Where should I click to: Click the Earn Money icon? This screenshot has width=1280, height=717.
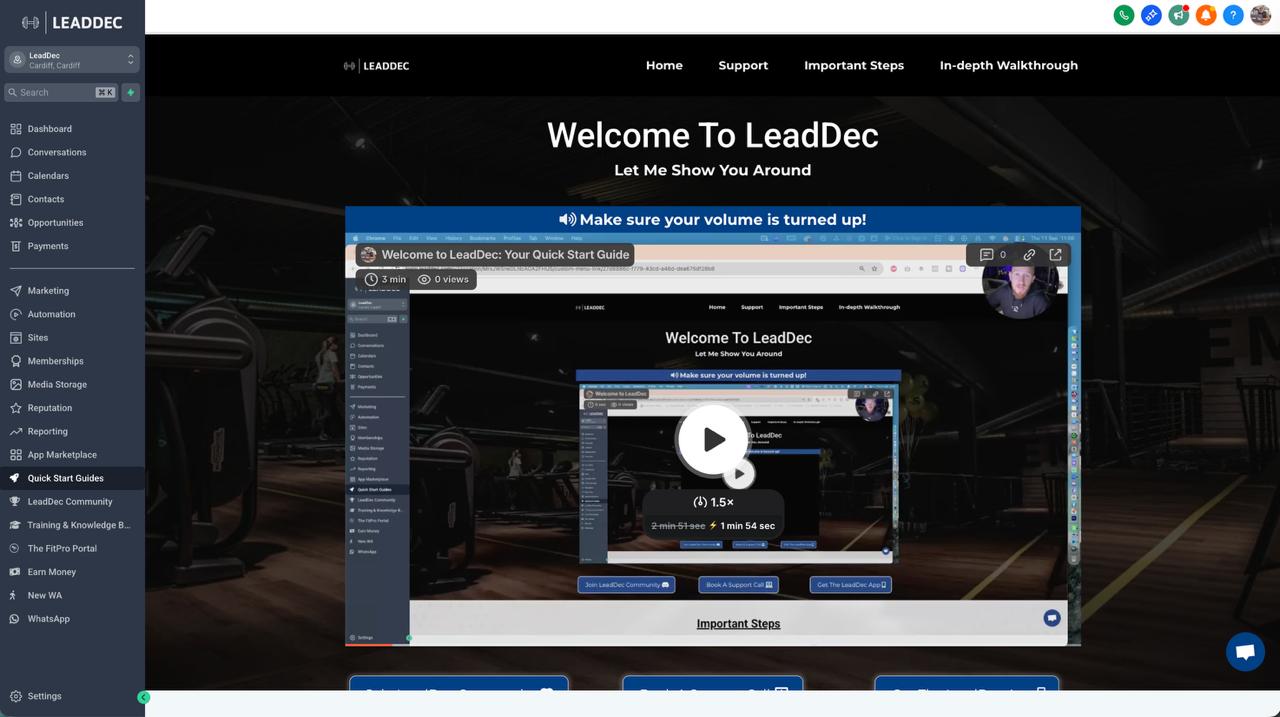[16, 572]
